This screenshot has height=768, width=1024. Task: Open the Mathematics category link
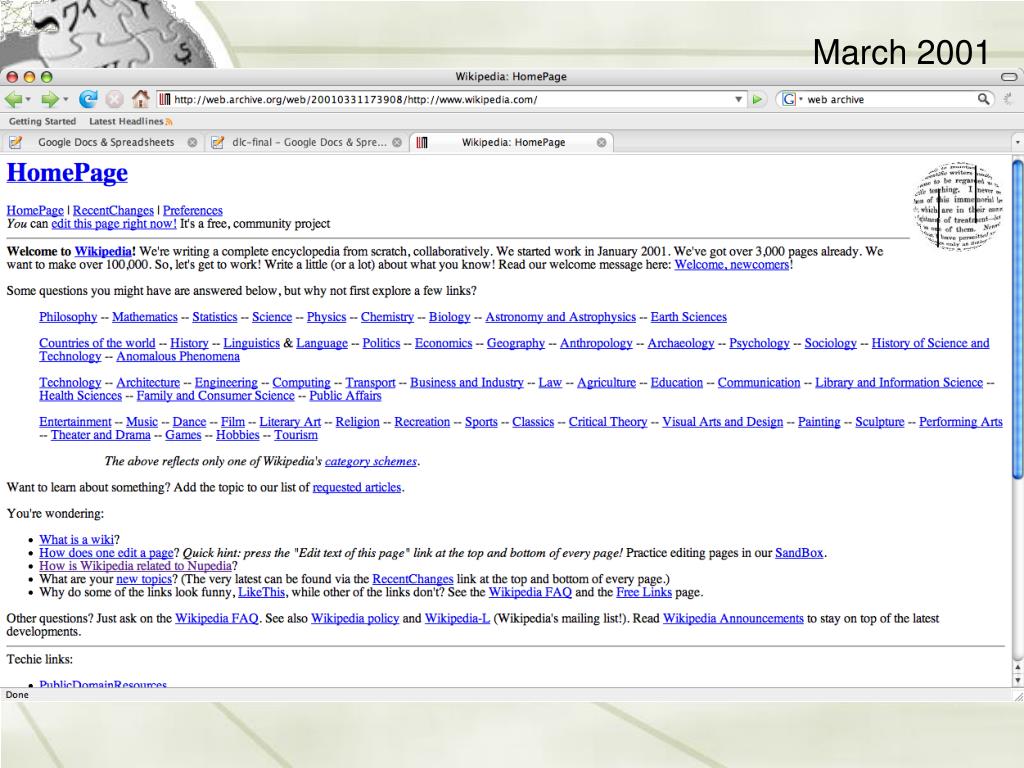(x=144, y=317)
